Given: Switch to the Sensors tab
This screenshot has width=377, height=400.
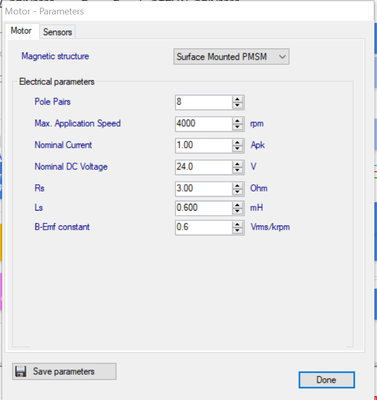Looking at the screenshot, I should [57, 32].
